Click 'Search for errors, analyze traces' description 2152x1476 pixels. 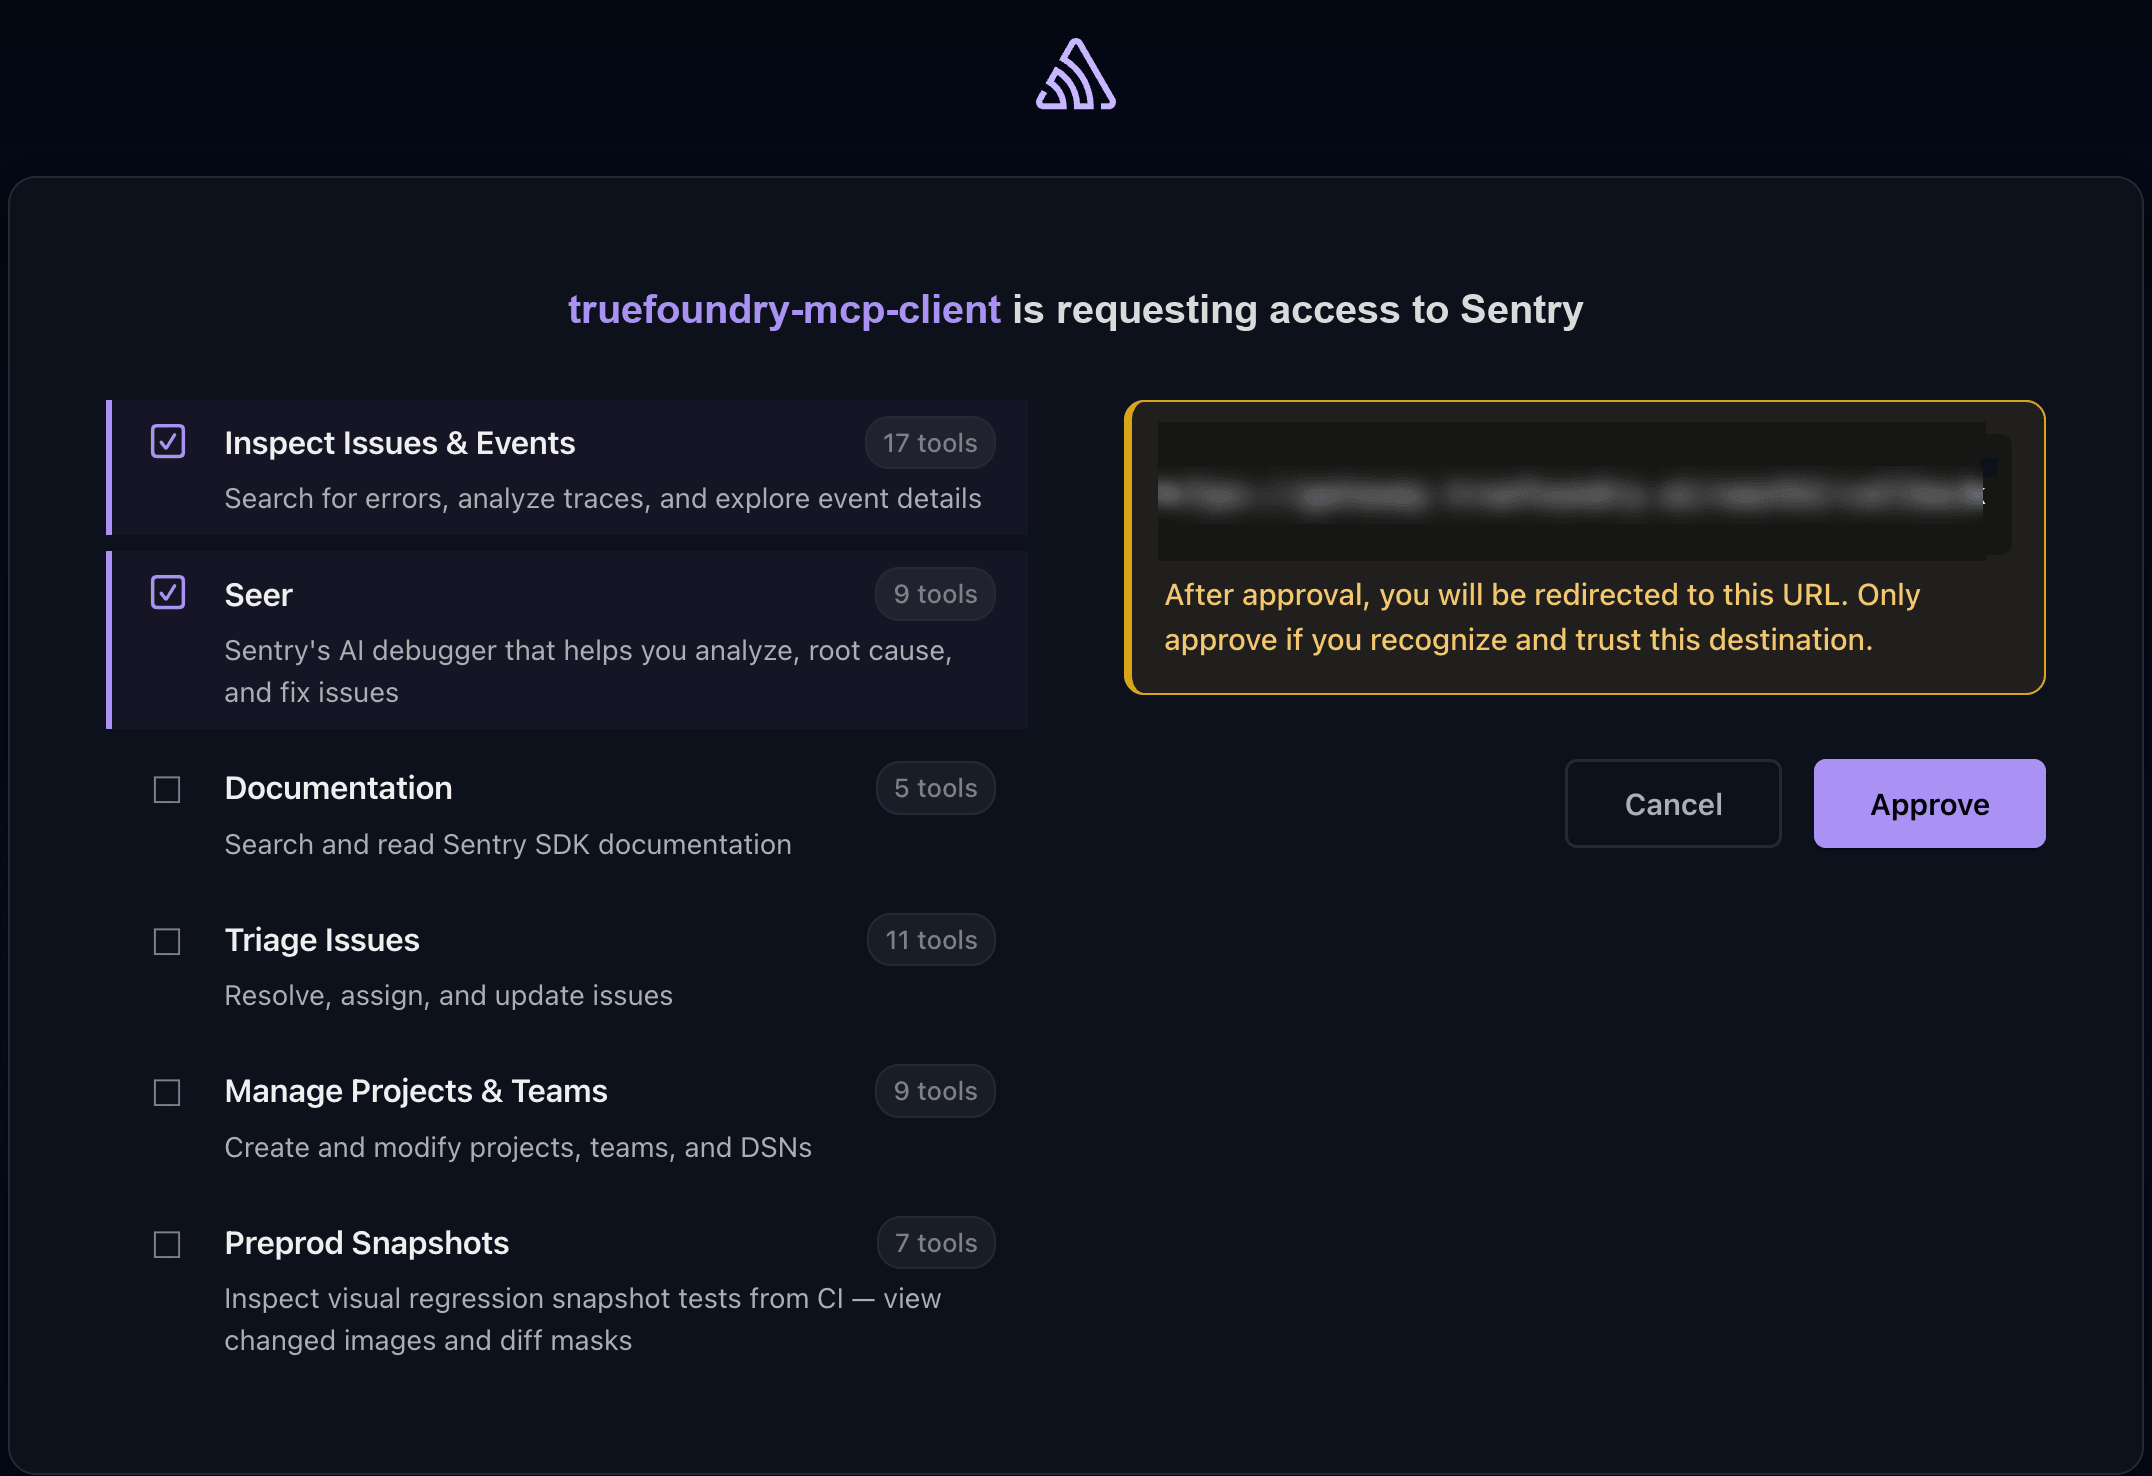pyautogui.click(x=603, y=498)
